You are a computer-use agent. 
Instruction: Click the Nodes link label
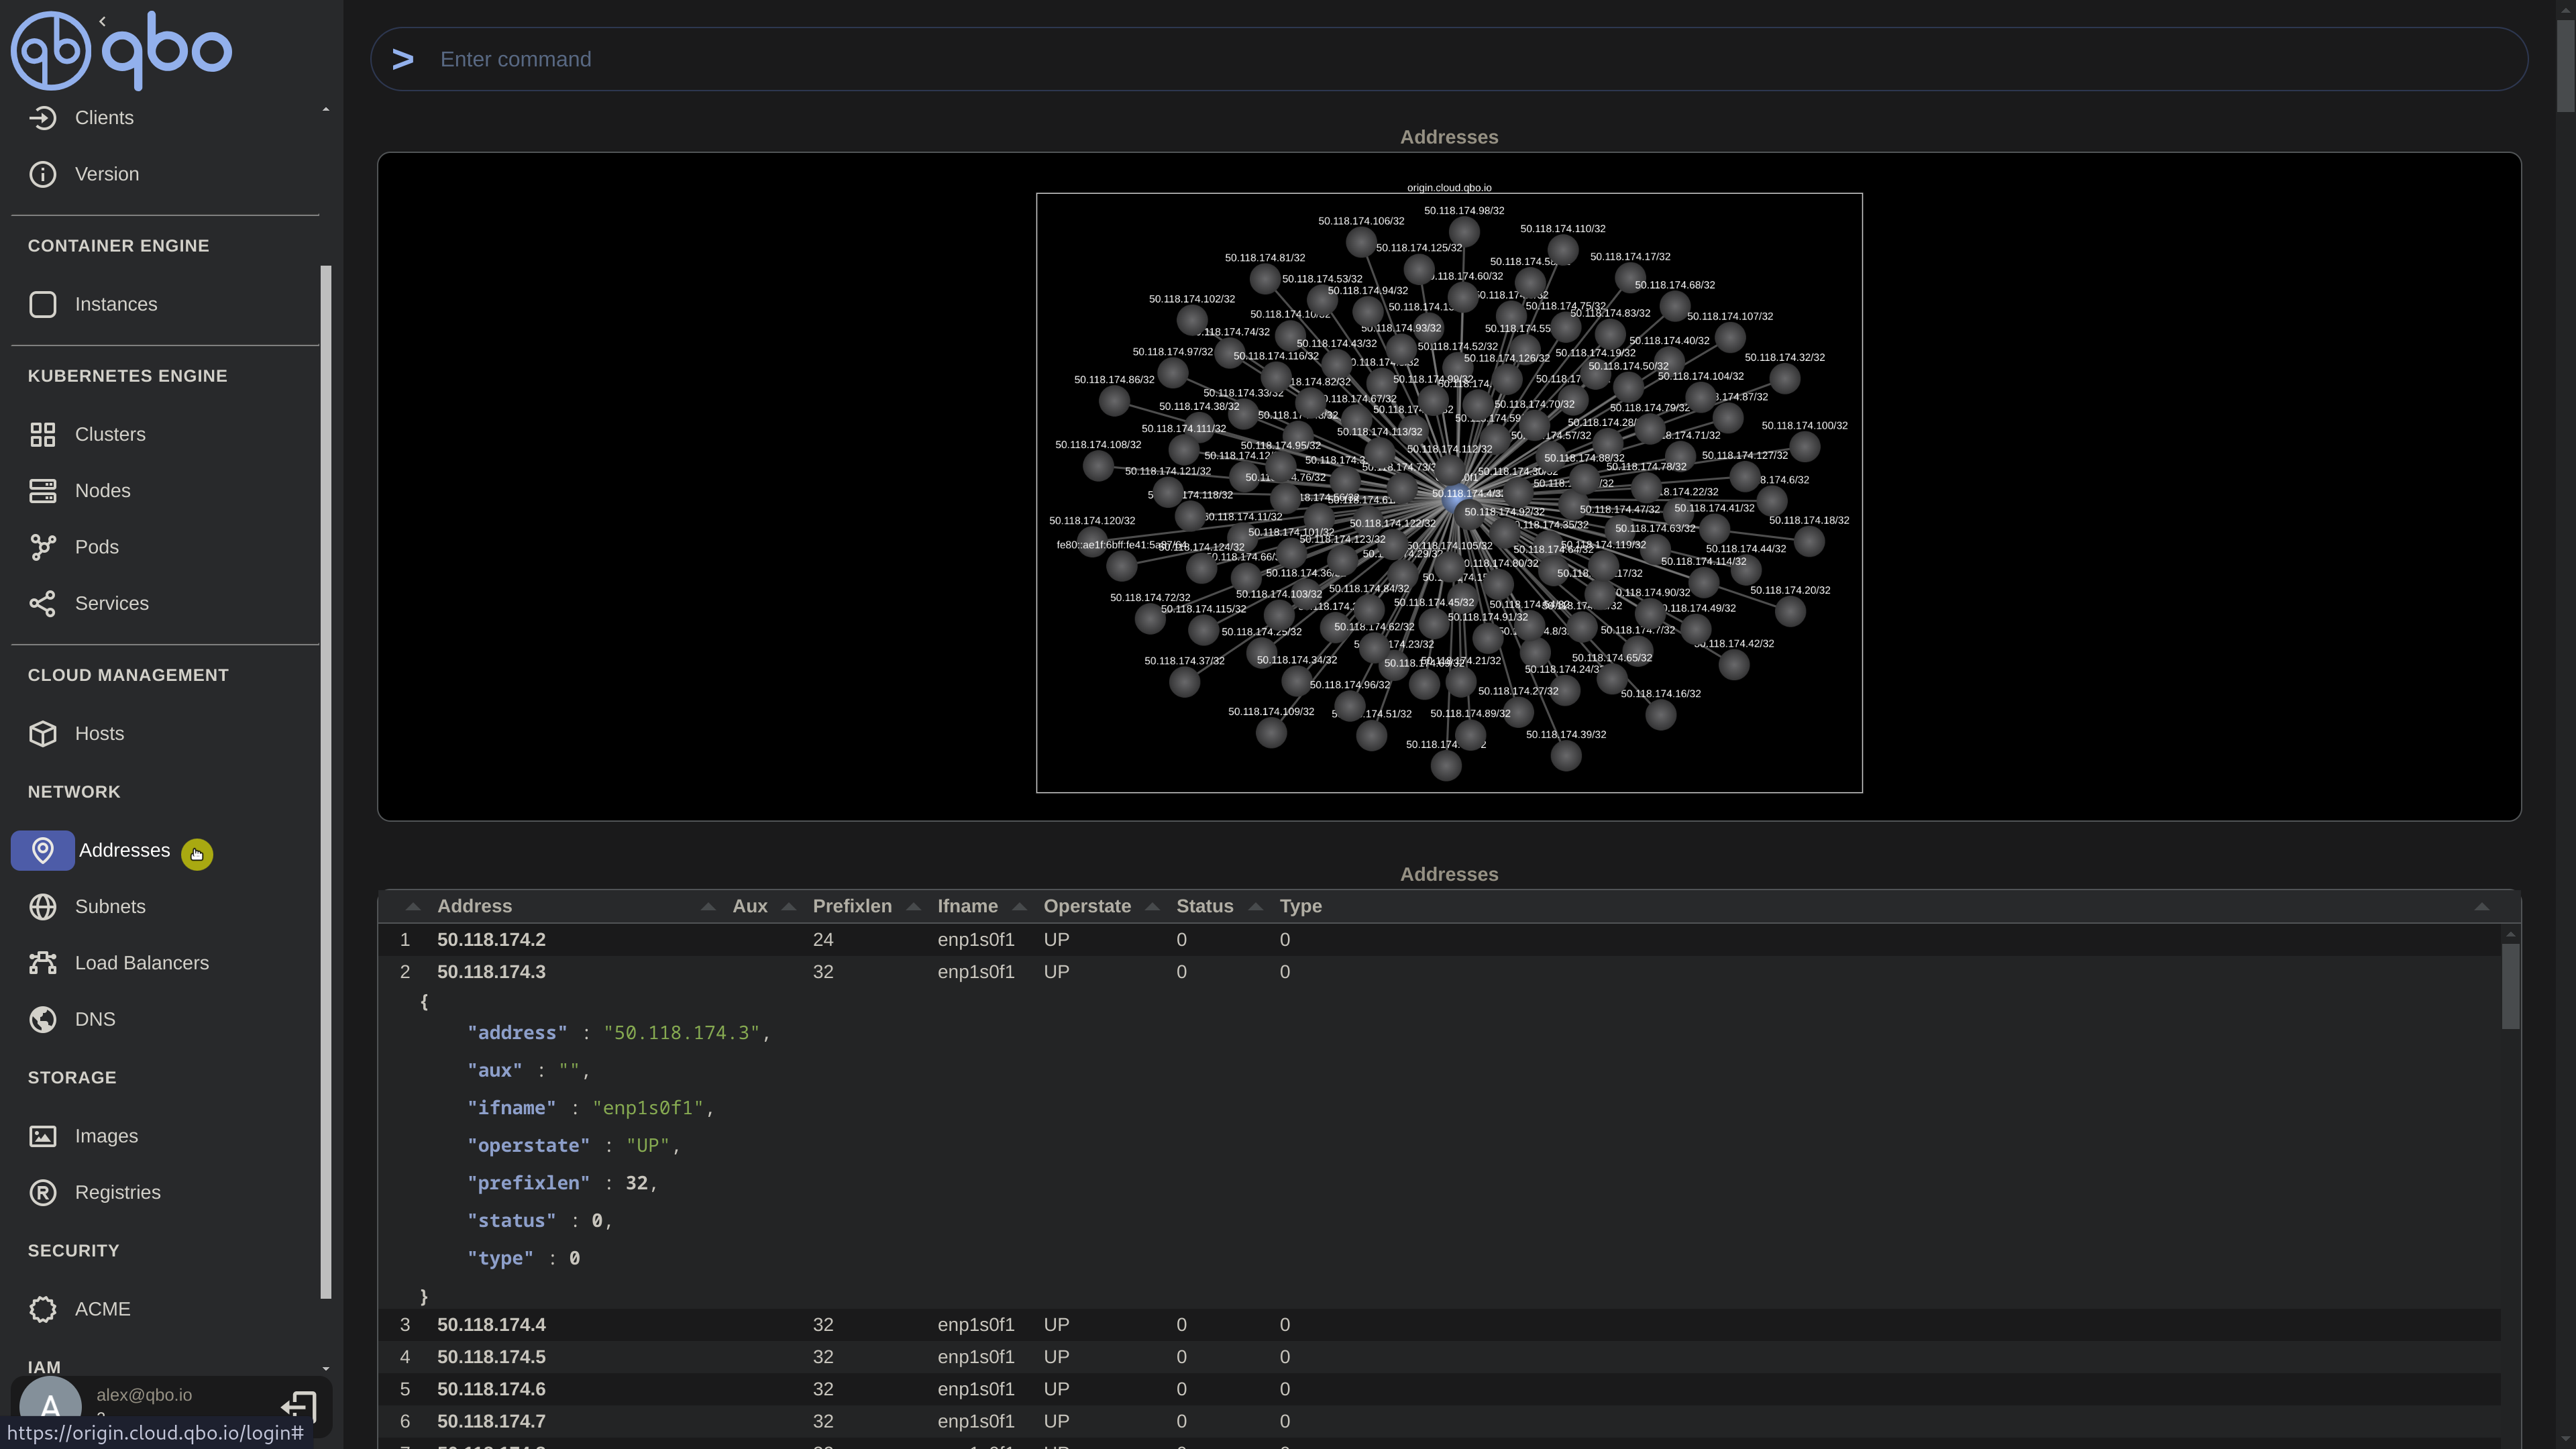point(103,491)
